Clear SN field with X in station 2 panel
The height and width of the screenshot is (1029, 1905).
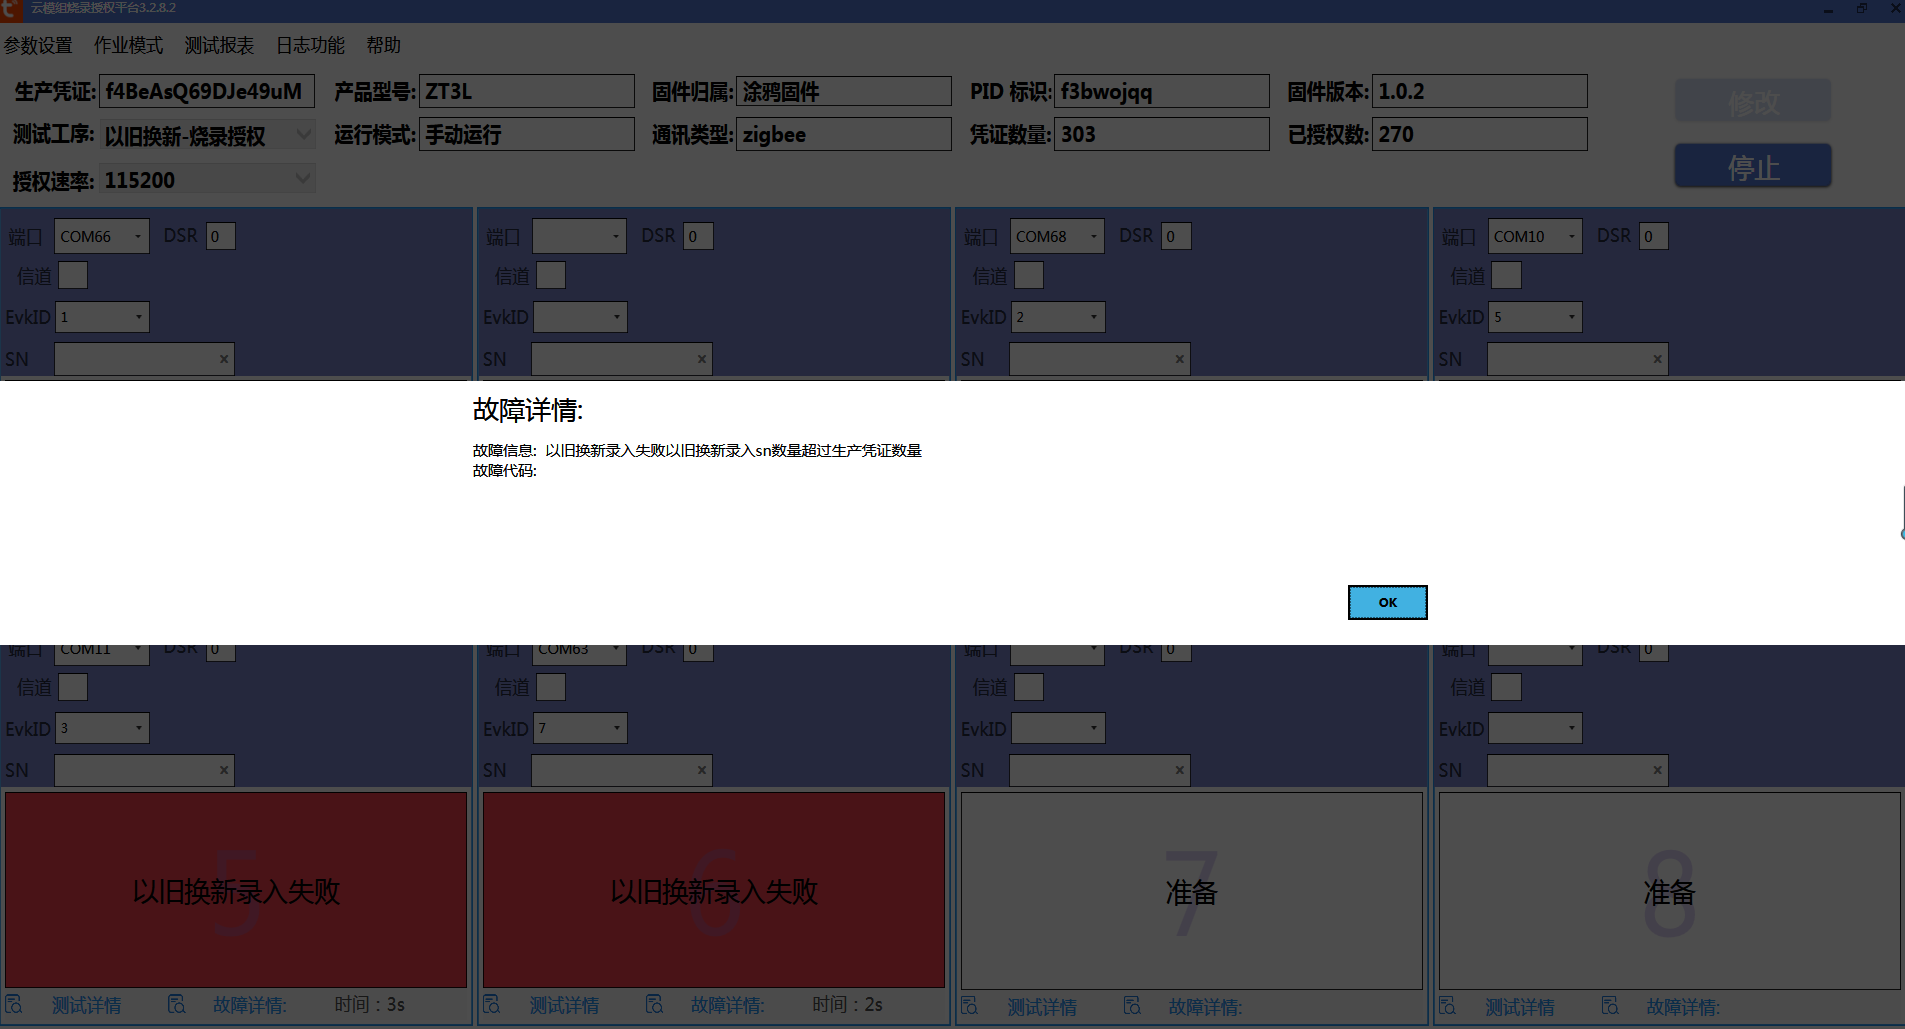(702, 359)
